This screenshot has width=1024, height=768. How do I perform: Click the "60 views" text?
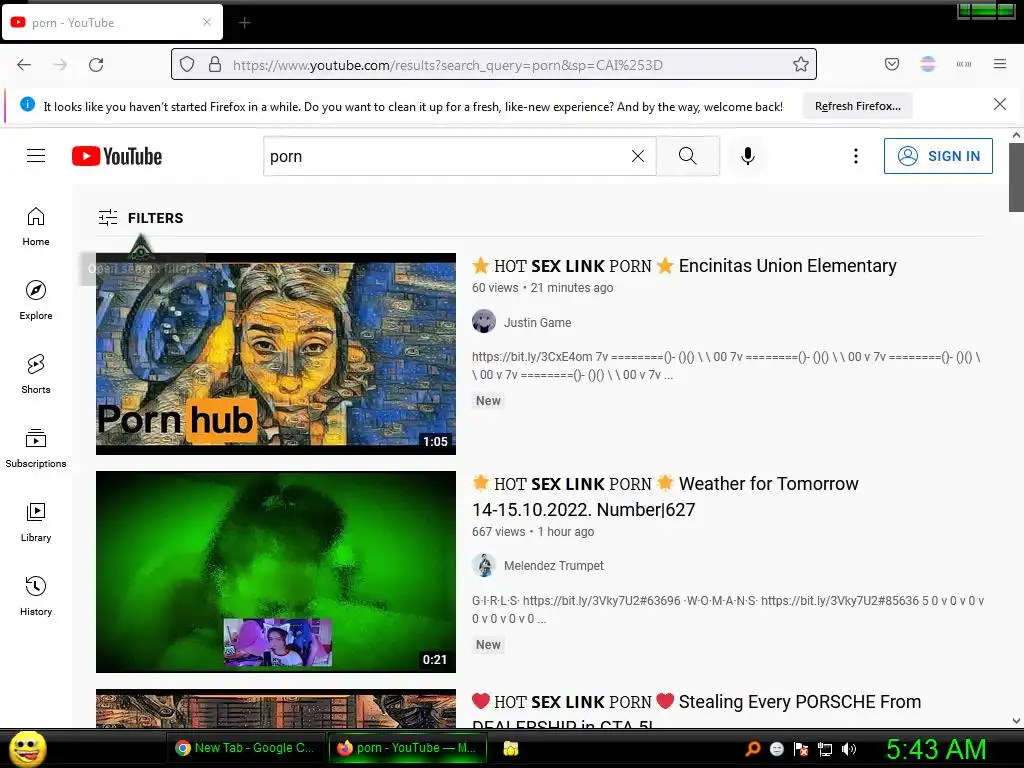point(495,287)
